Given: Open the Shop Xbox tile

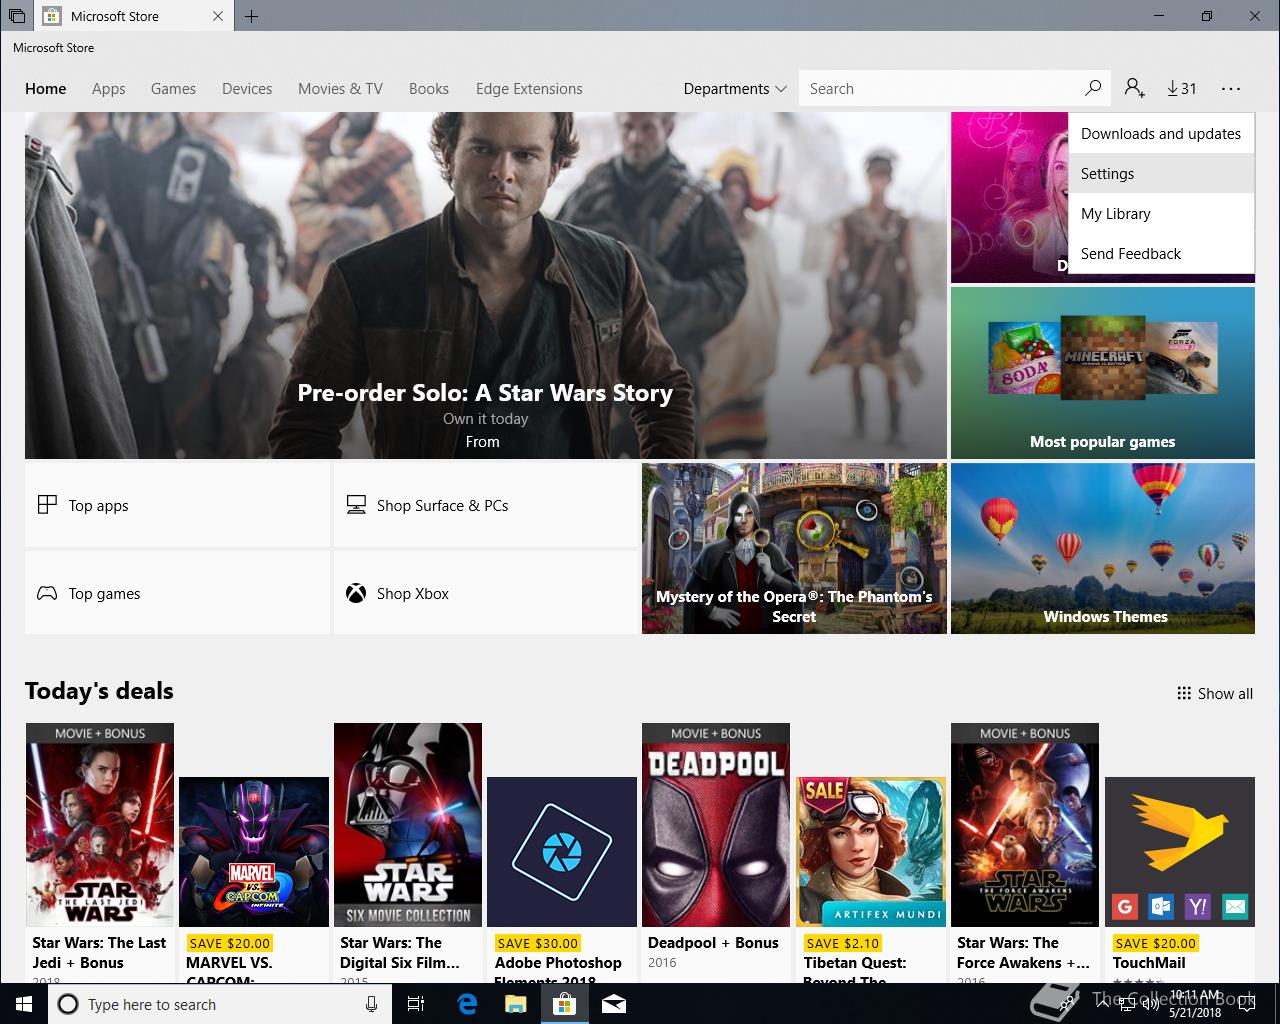Looking at the screenshot, I should 486,593.
